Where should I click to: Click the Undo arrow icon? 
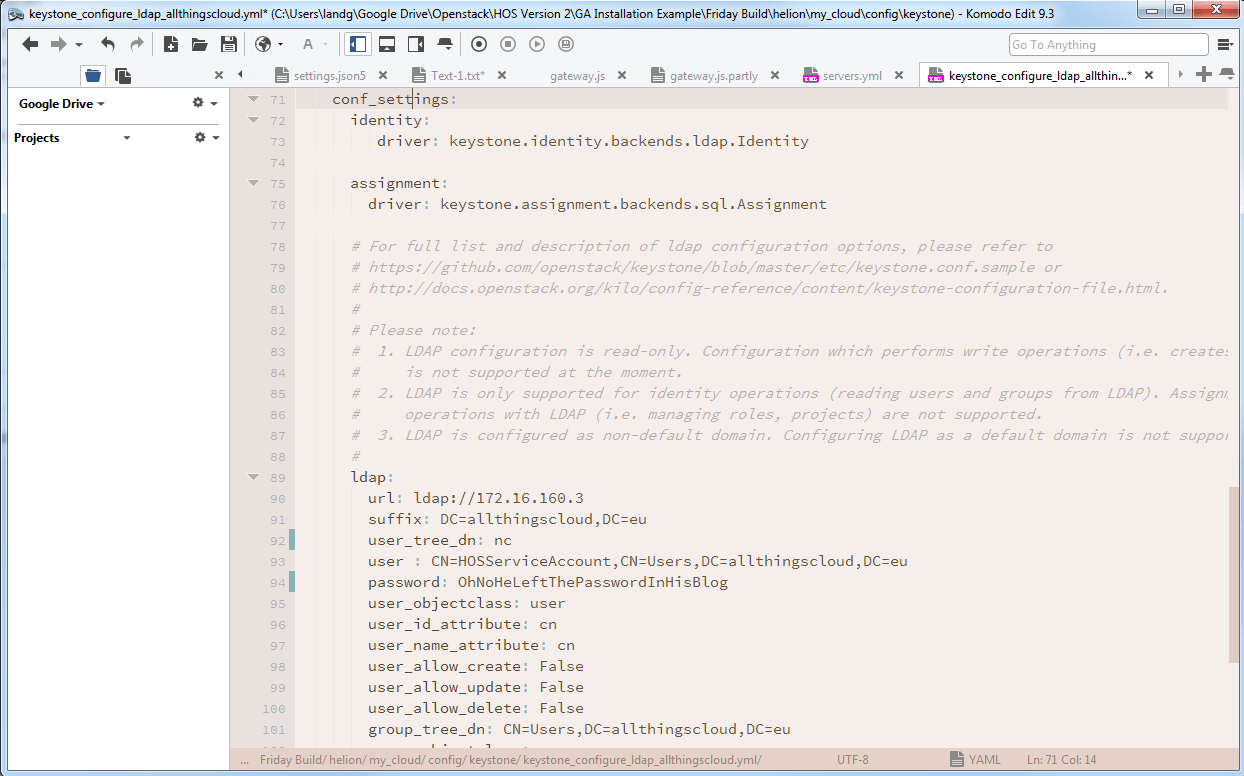click(x=108, y=44)
